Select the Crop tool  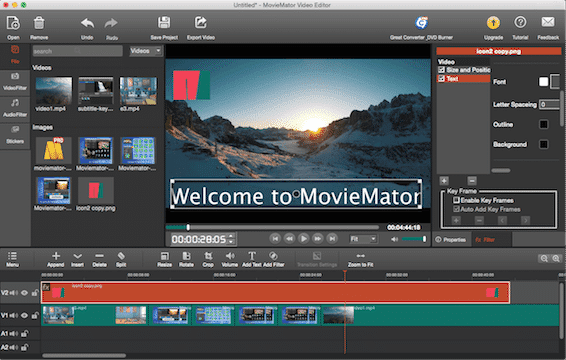(x=208, y=256)
